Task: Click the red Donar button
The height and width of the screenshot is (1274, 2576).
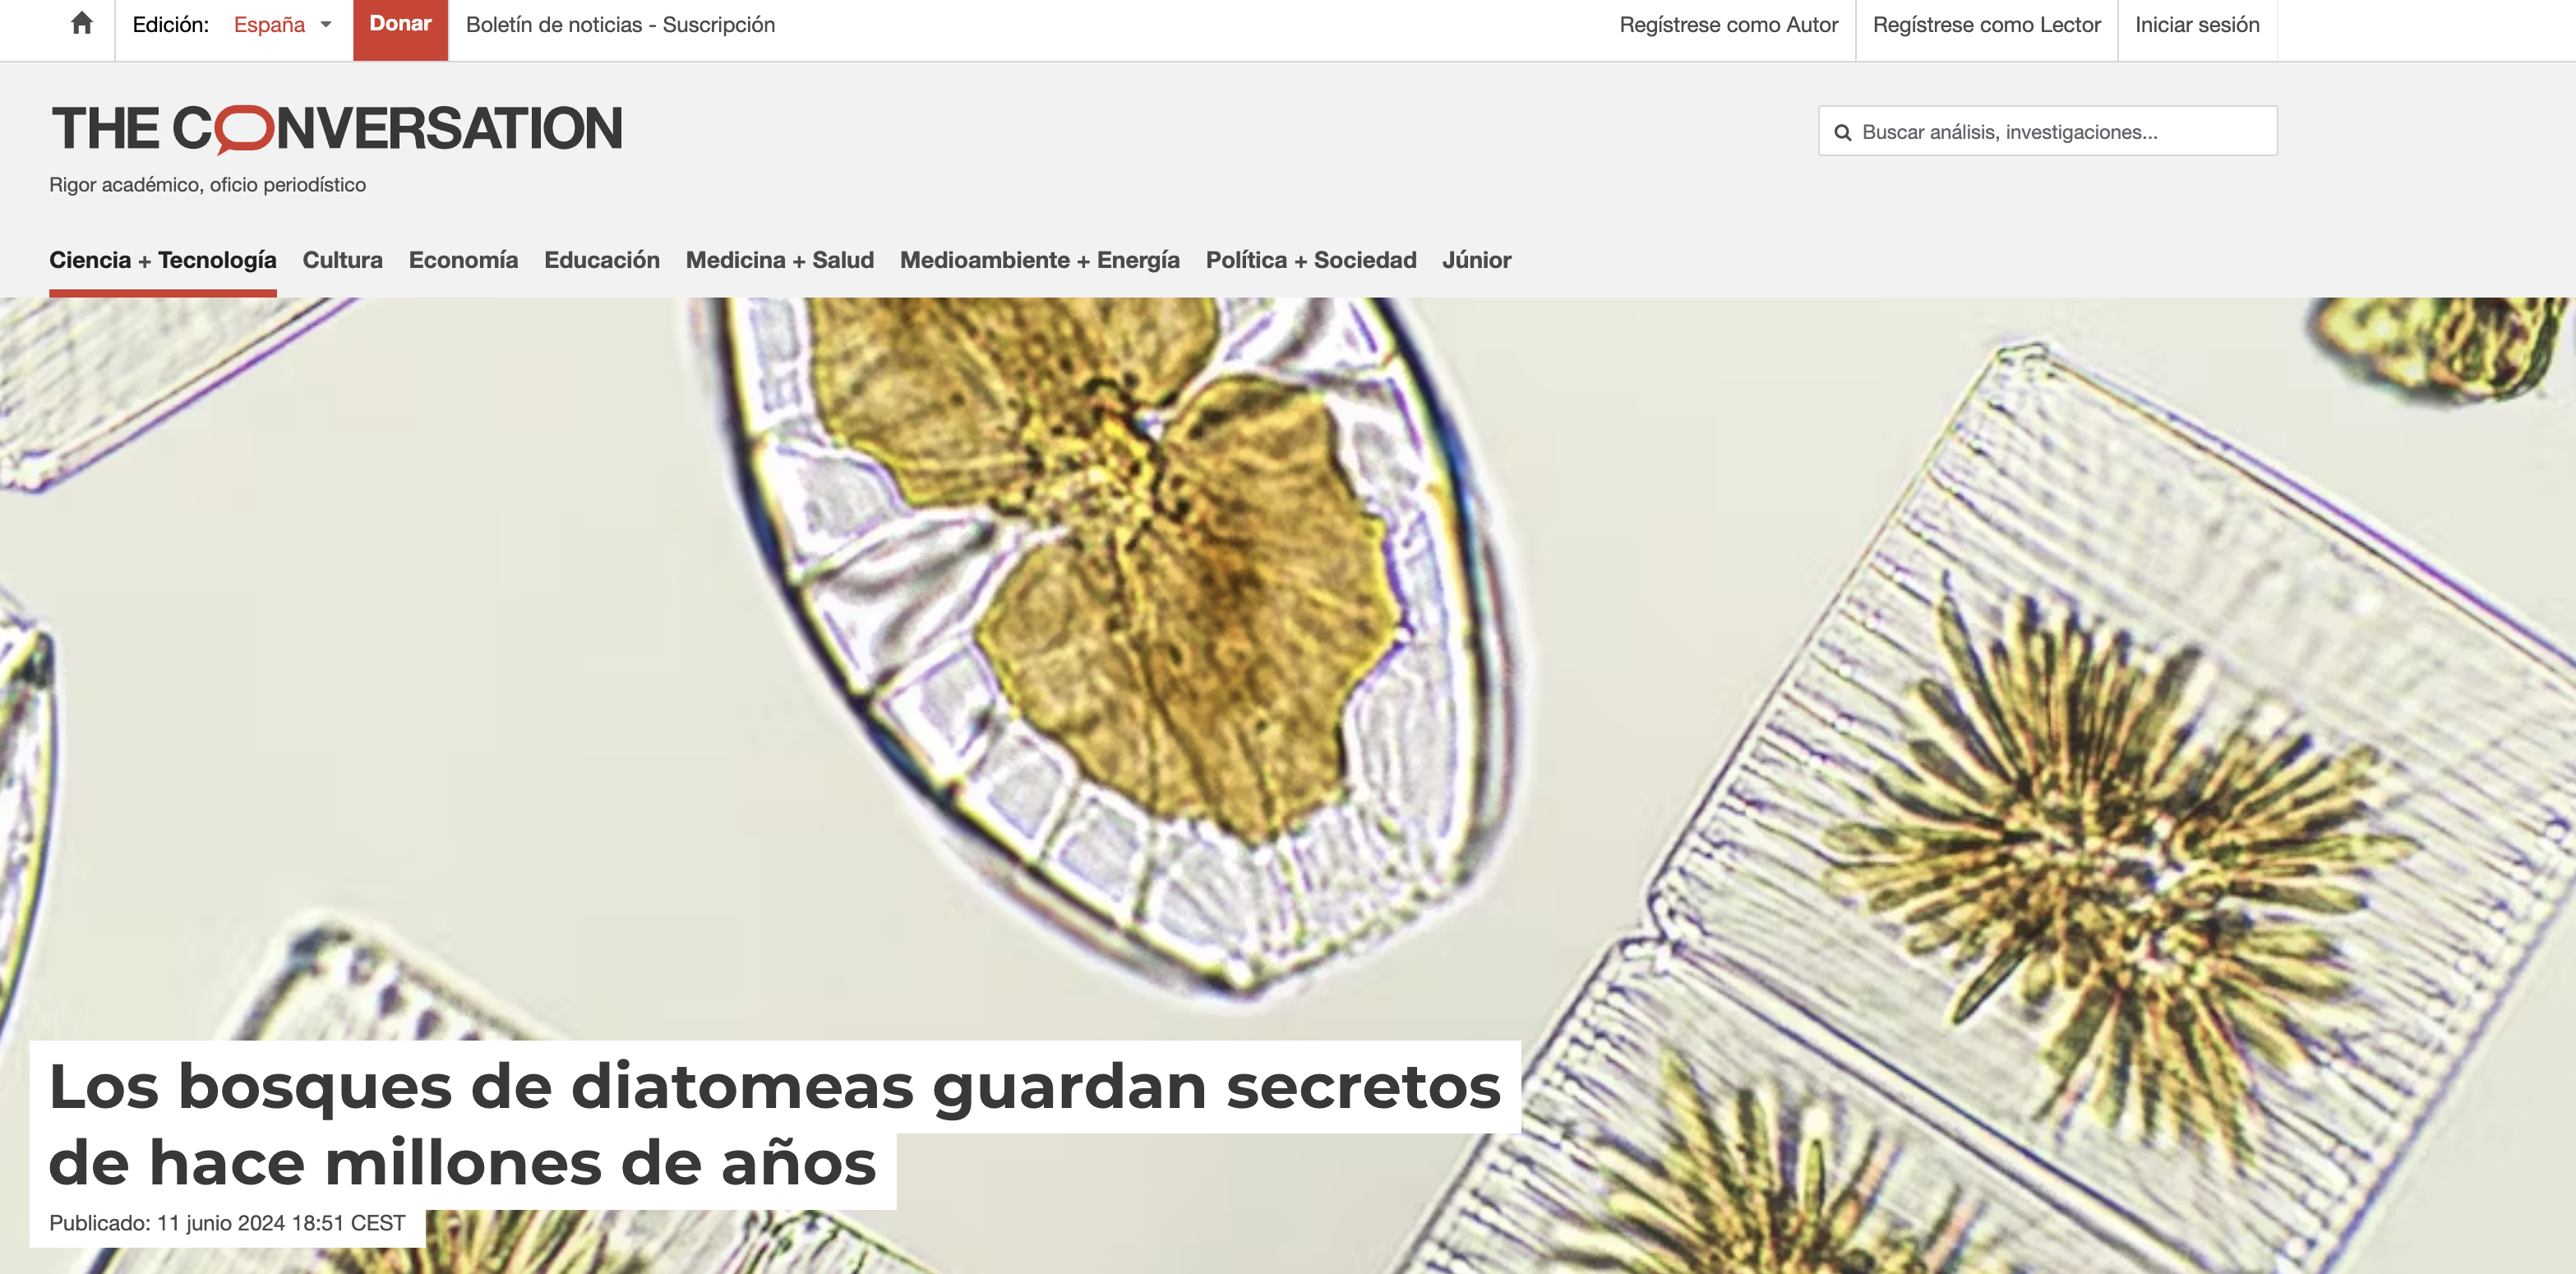Action: [x=400, y=29]
